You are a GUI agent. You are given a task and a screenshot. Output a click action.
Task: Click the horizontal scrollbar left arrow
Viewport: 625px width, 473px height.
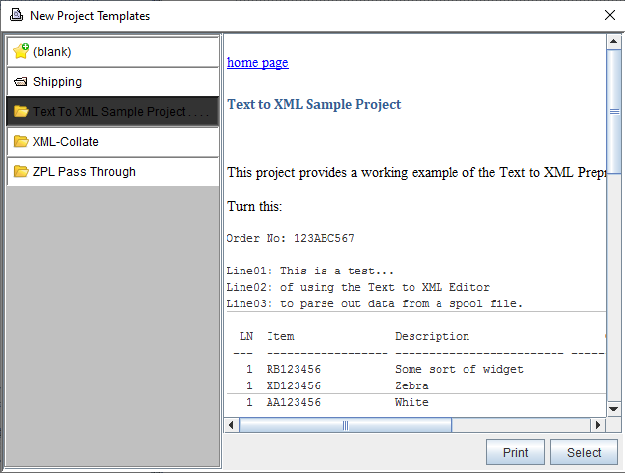pyautogui.click(x=231, y=425)
